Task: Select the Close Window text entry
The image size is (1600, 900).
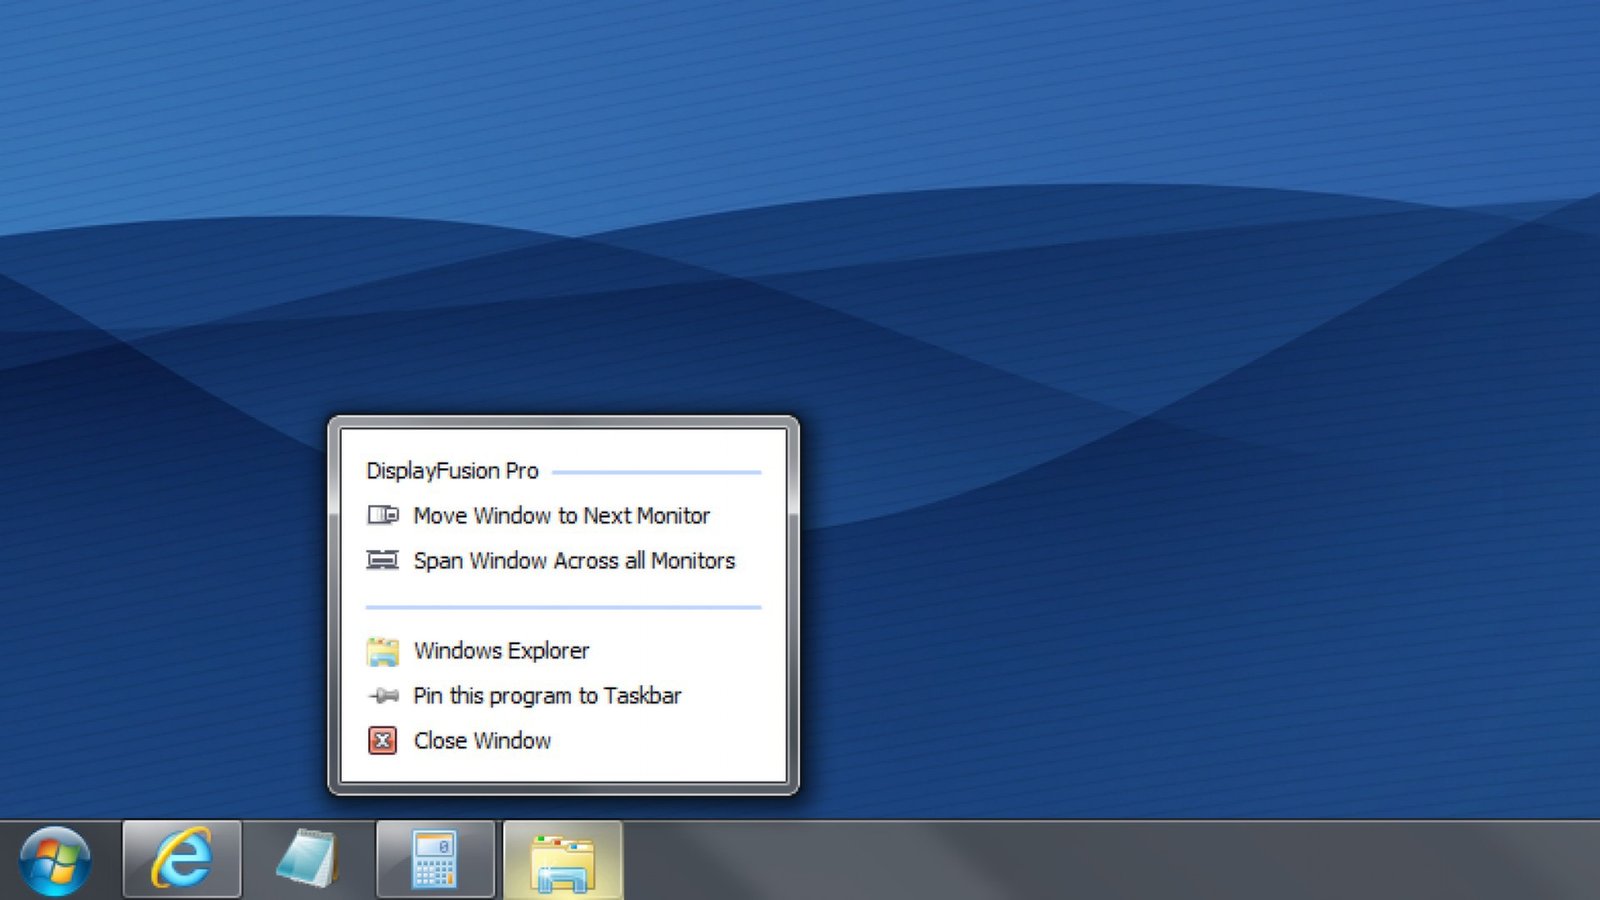Action: tap(482, 741)
